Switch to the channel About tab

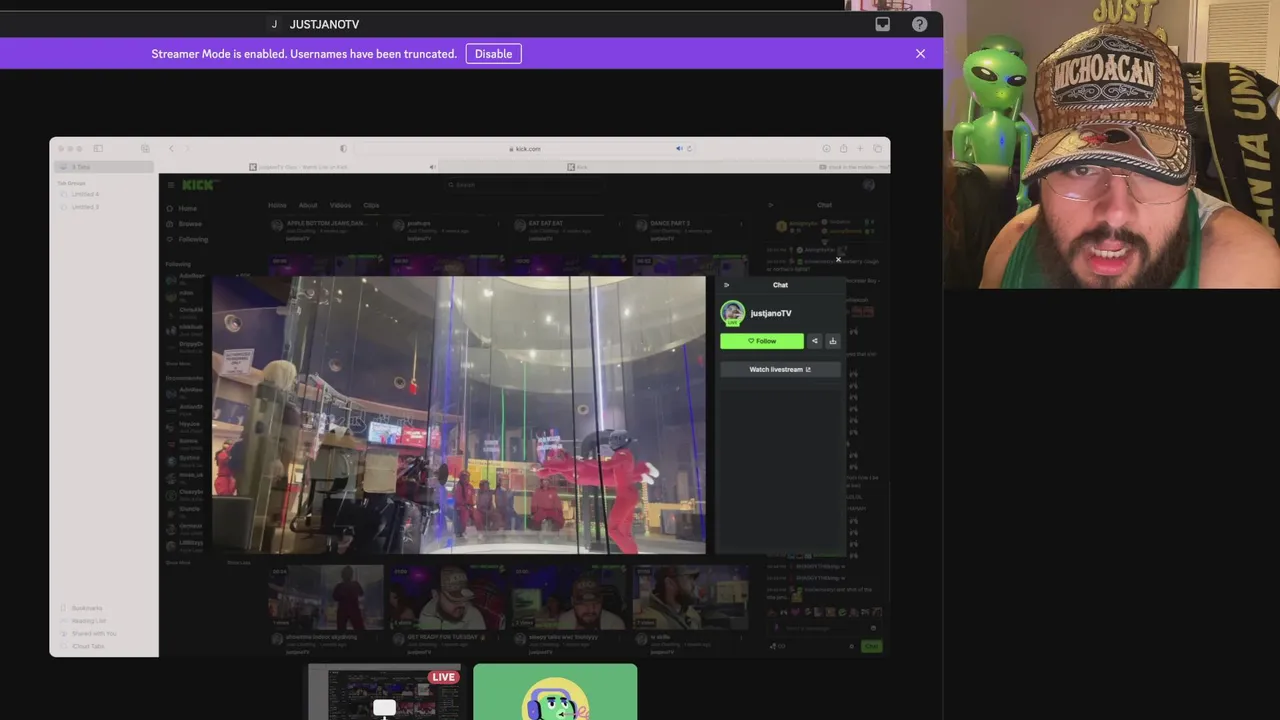pyautogui.click(x=308, y=205)
